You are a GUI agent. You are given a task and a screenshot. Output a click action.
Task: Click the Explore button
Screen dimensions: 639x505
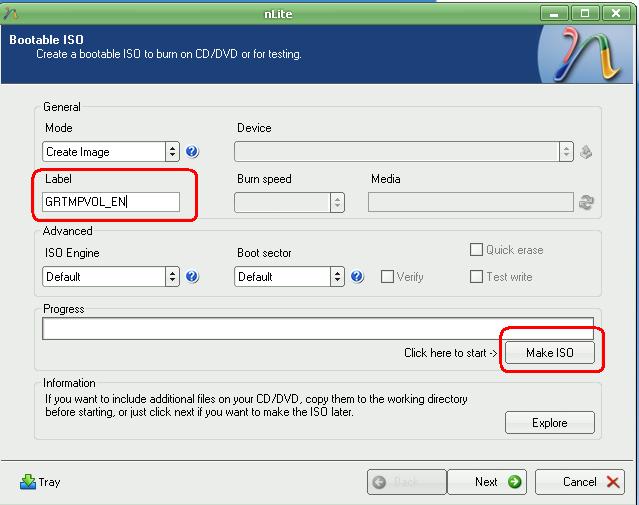pyautogui.click(x=550, y=423)
